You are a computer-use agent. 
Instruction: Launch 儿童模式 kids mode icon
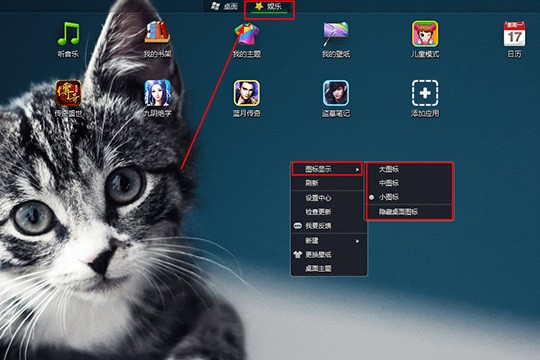pos(425,33)
